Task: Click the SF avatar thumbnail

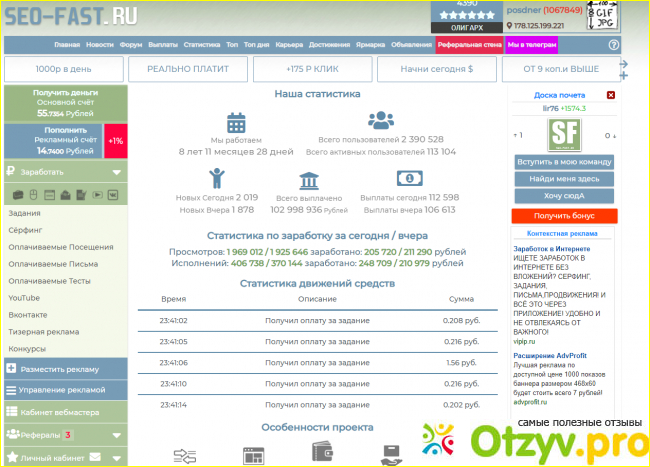Action: pos(564,135)
